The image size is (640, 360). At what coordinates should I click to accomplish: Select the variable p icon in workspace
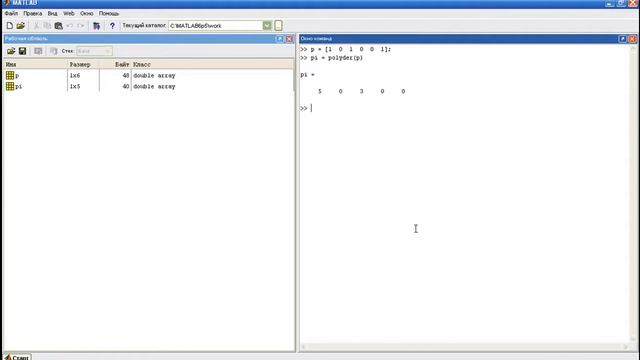(10, 75)
